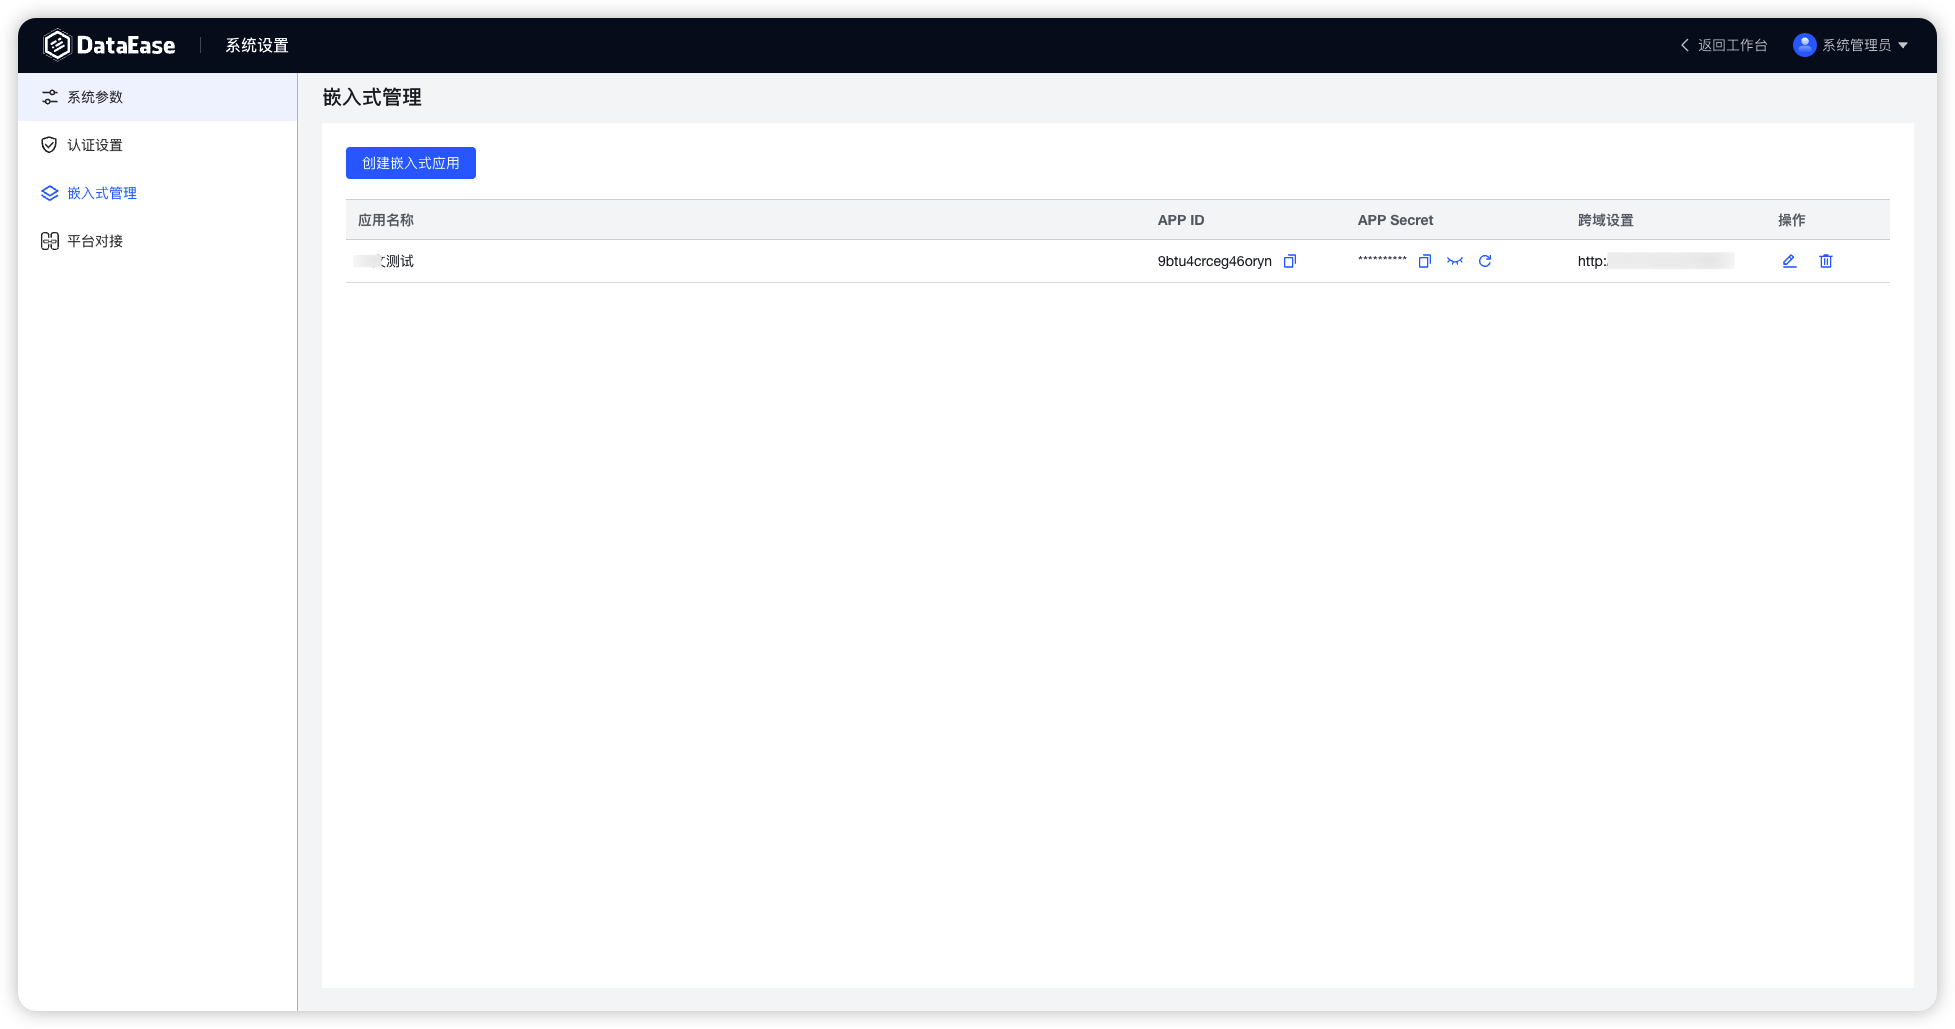Copy the APP ID 9btu4crceg46oryn
1955x1029 pixels.
click(x=1290, y=261)
